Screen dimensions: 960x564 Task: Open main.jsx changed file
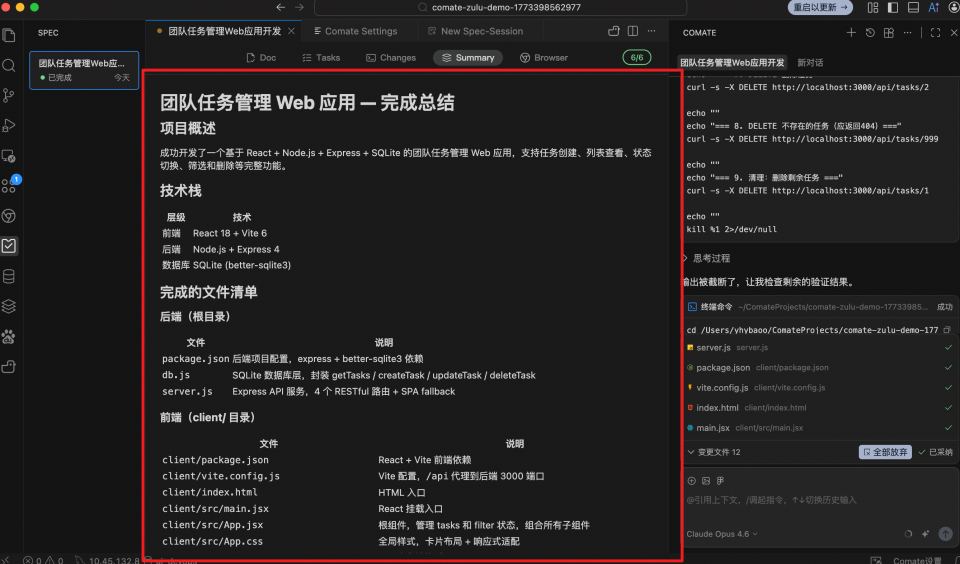[819, 428]
